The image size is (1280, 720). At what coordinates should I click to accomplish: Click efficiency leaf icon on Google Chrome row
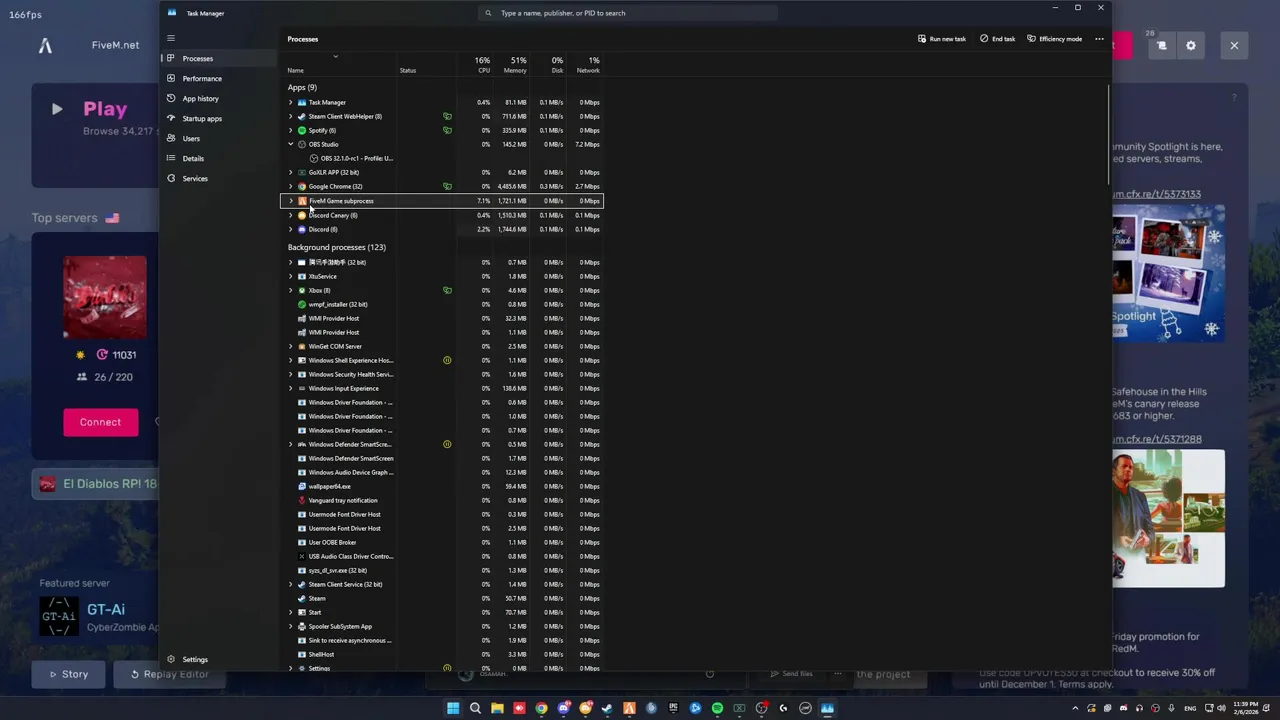447,186
